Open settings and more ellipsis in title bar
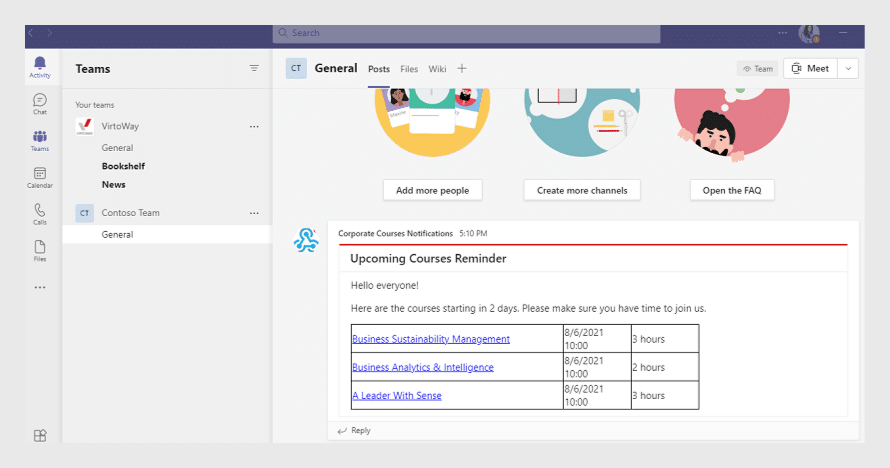Screen dimensions: 890x468 [x=782, y=33]
